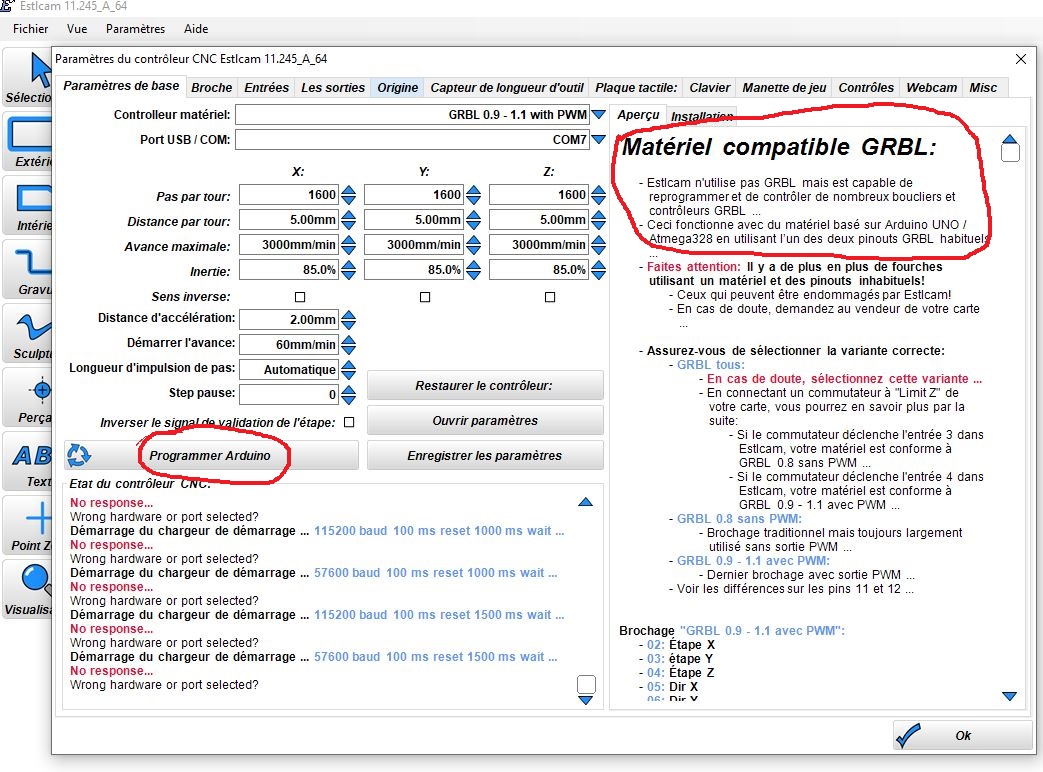
Task: Choose the Extérieur contour tool
Action: 28,141
